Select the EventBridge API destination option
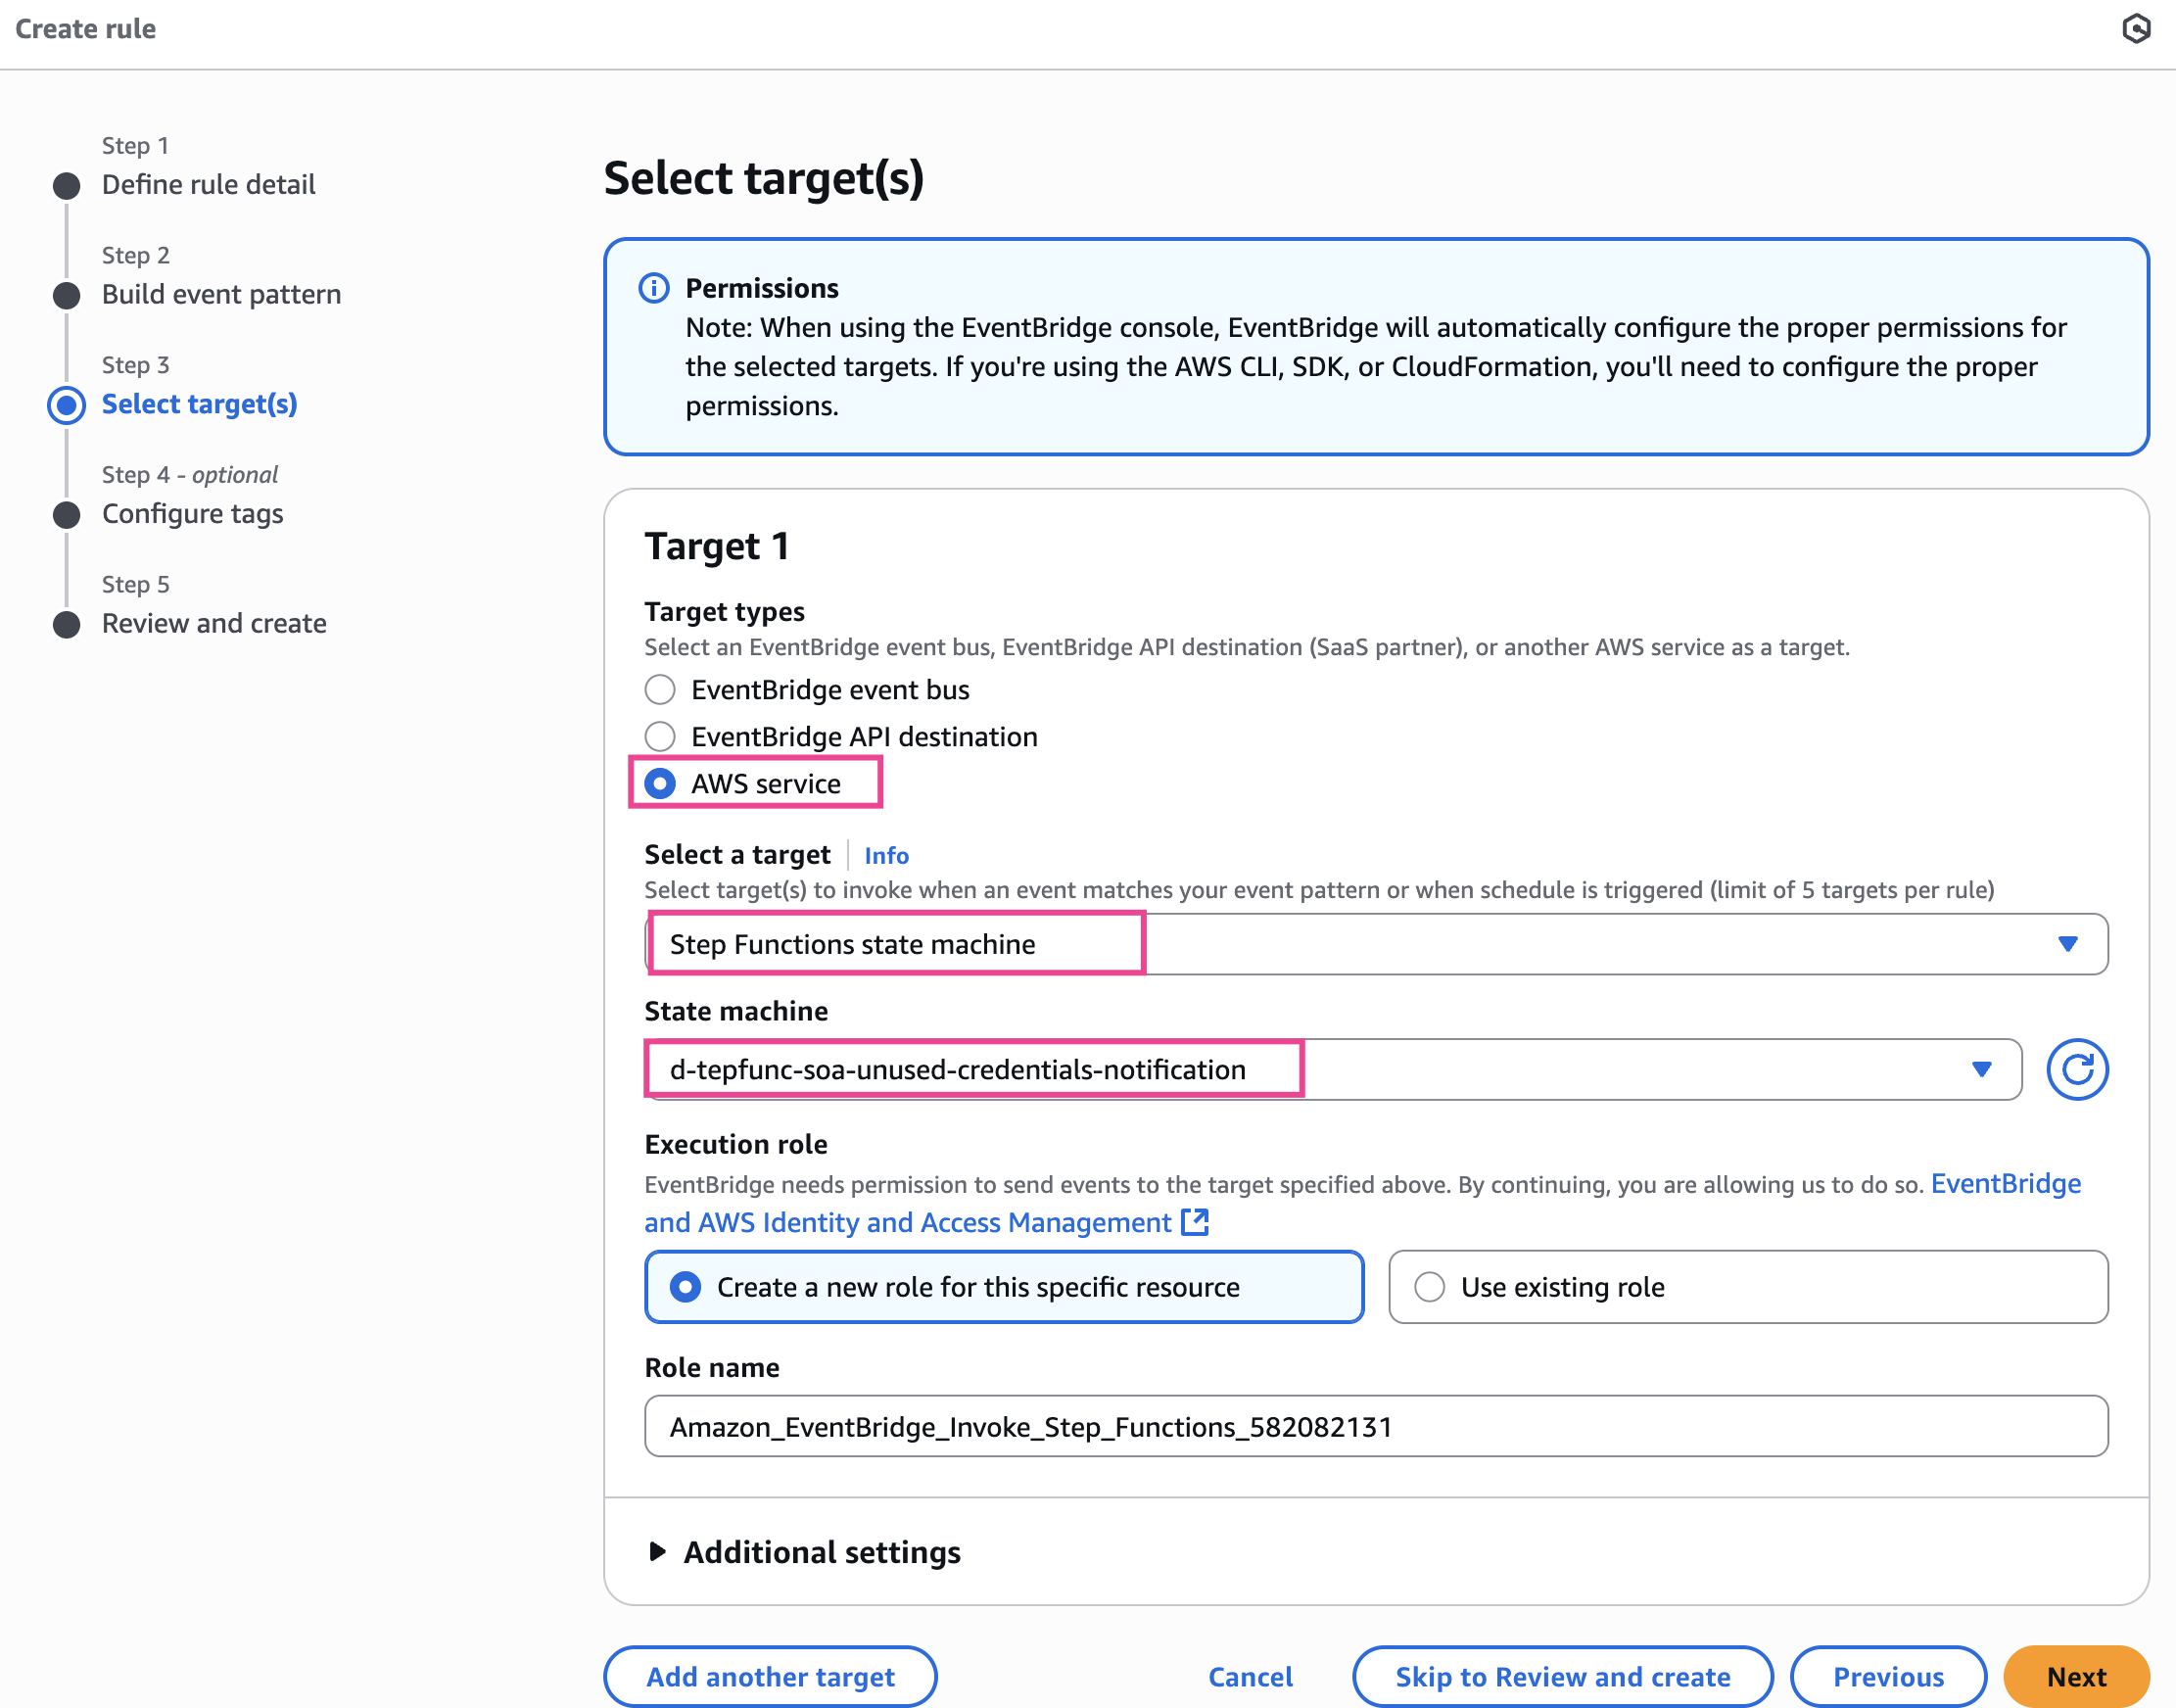2176x1708 pixels. click(660, 737)
